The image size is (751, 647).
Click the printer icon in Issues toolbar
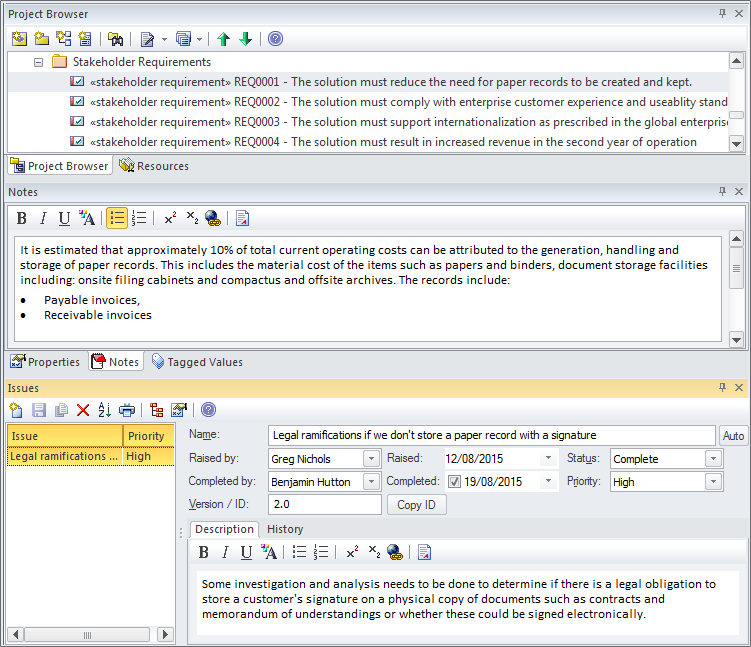coord(127,410)
